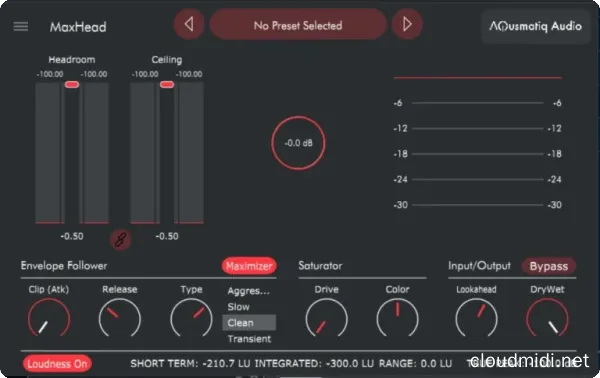Viewport: 600px width, 378px height.
Task: Click the Ceiling label
Action: pos(167,60)
